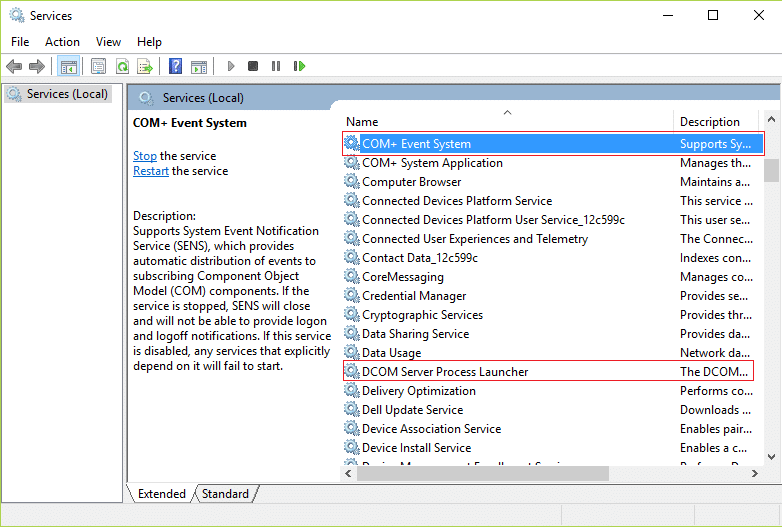
Task: Open the File menu
Action: click(x=20, y=42)
